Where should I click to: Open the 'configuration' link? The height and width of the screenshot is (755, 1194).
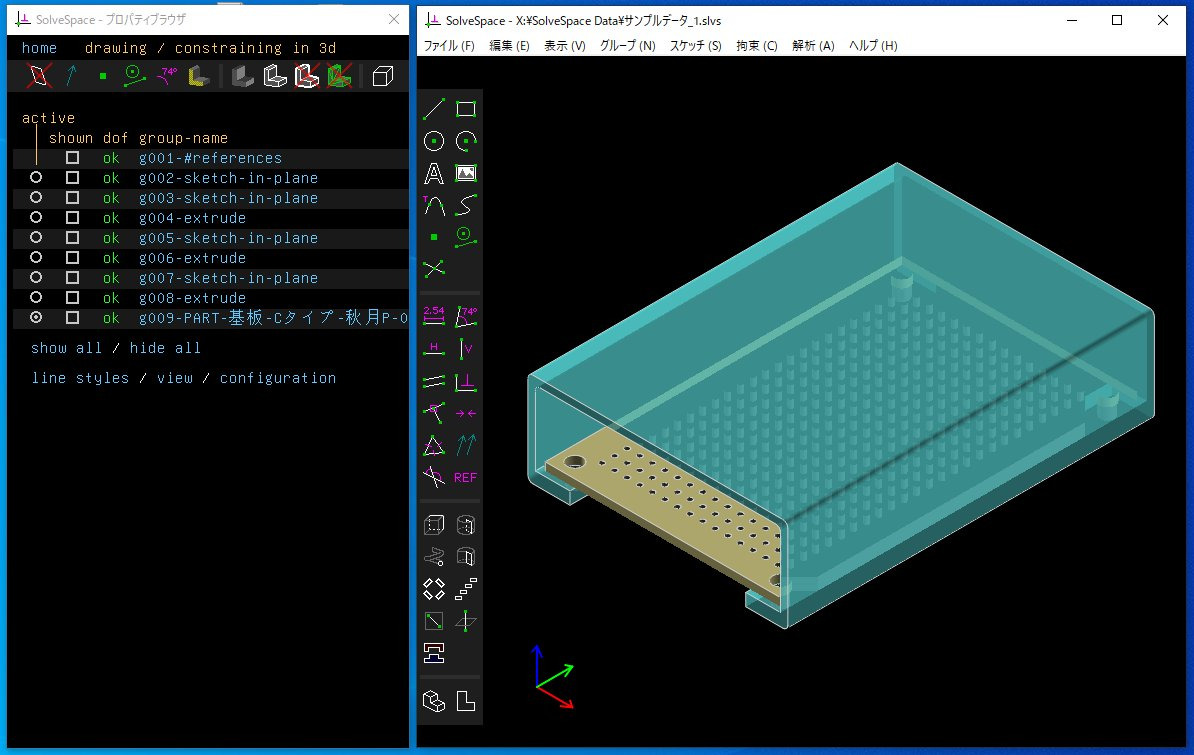pos(277,378)
